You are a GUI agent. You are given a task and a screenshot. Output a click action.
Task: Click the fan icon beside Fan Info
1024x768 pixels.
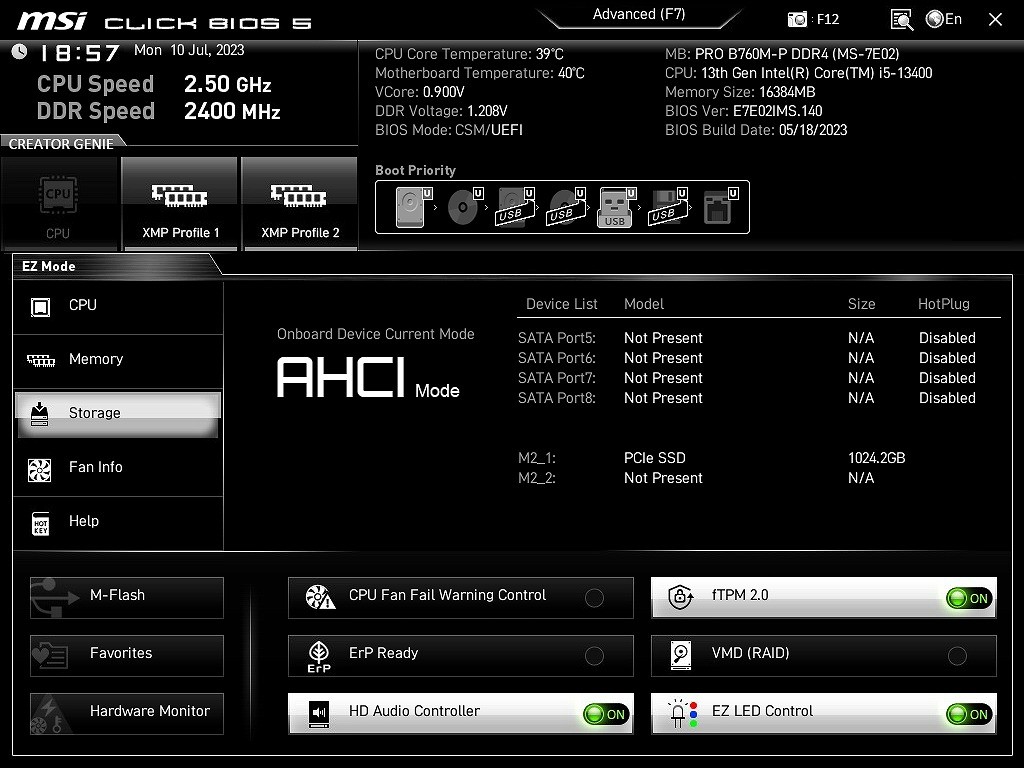pyautogui.click(x=40, y=470)
